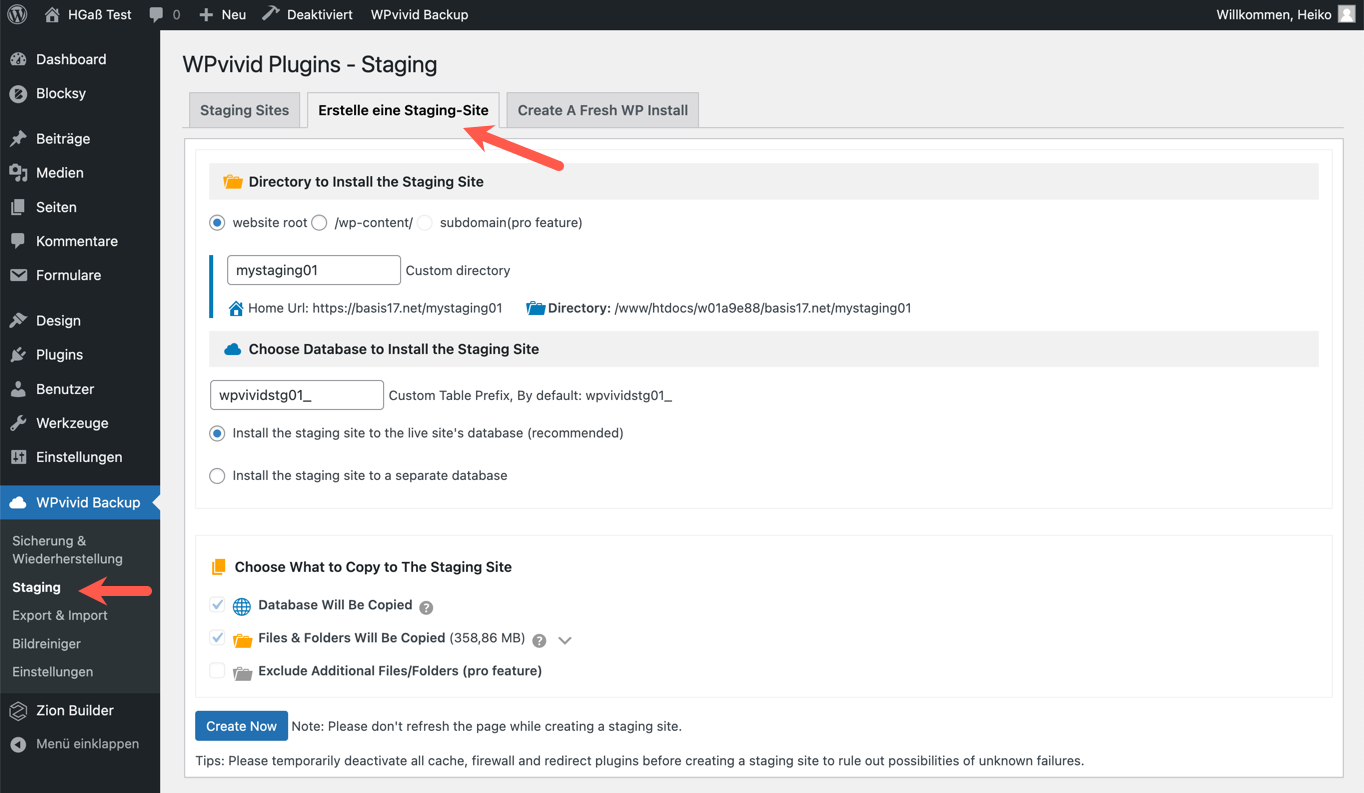Click the Dashboard gauge icon
The image size is (1364, 793).
(x=18, y=59)
